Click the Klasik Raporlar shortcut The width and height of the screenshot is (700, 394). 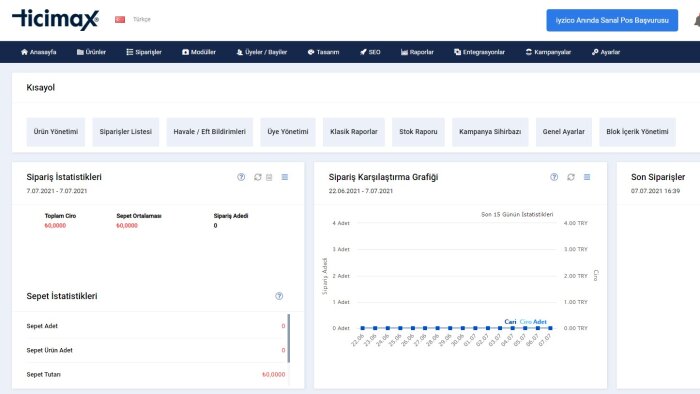(x=354, y=132)
